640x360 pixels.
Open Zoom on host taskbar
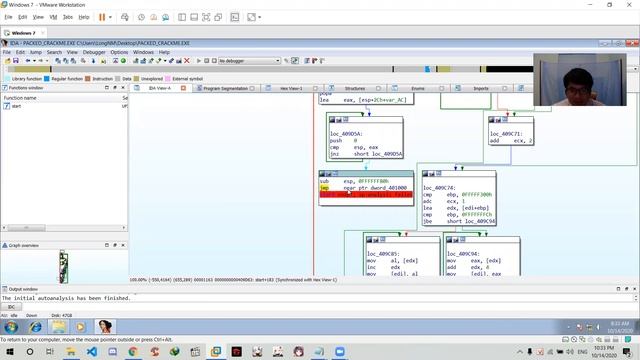coord(340,351)
